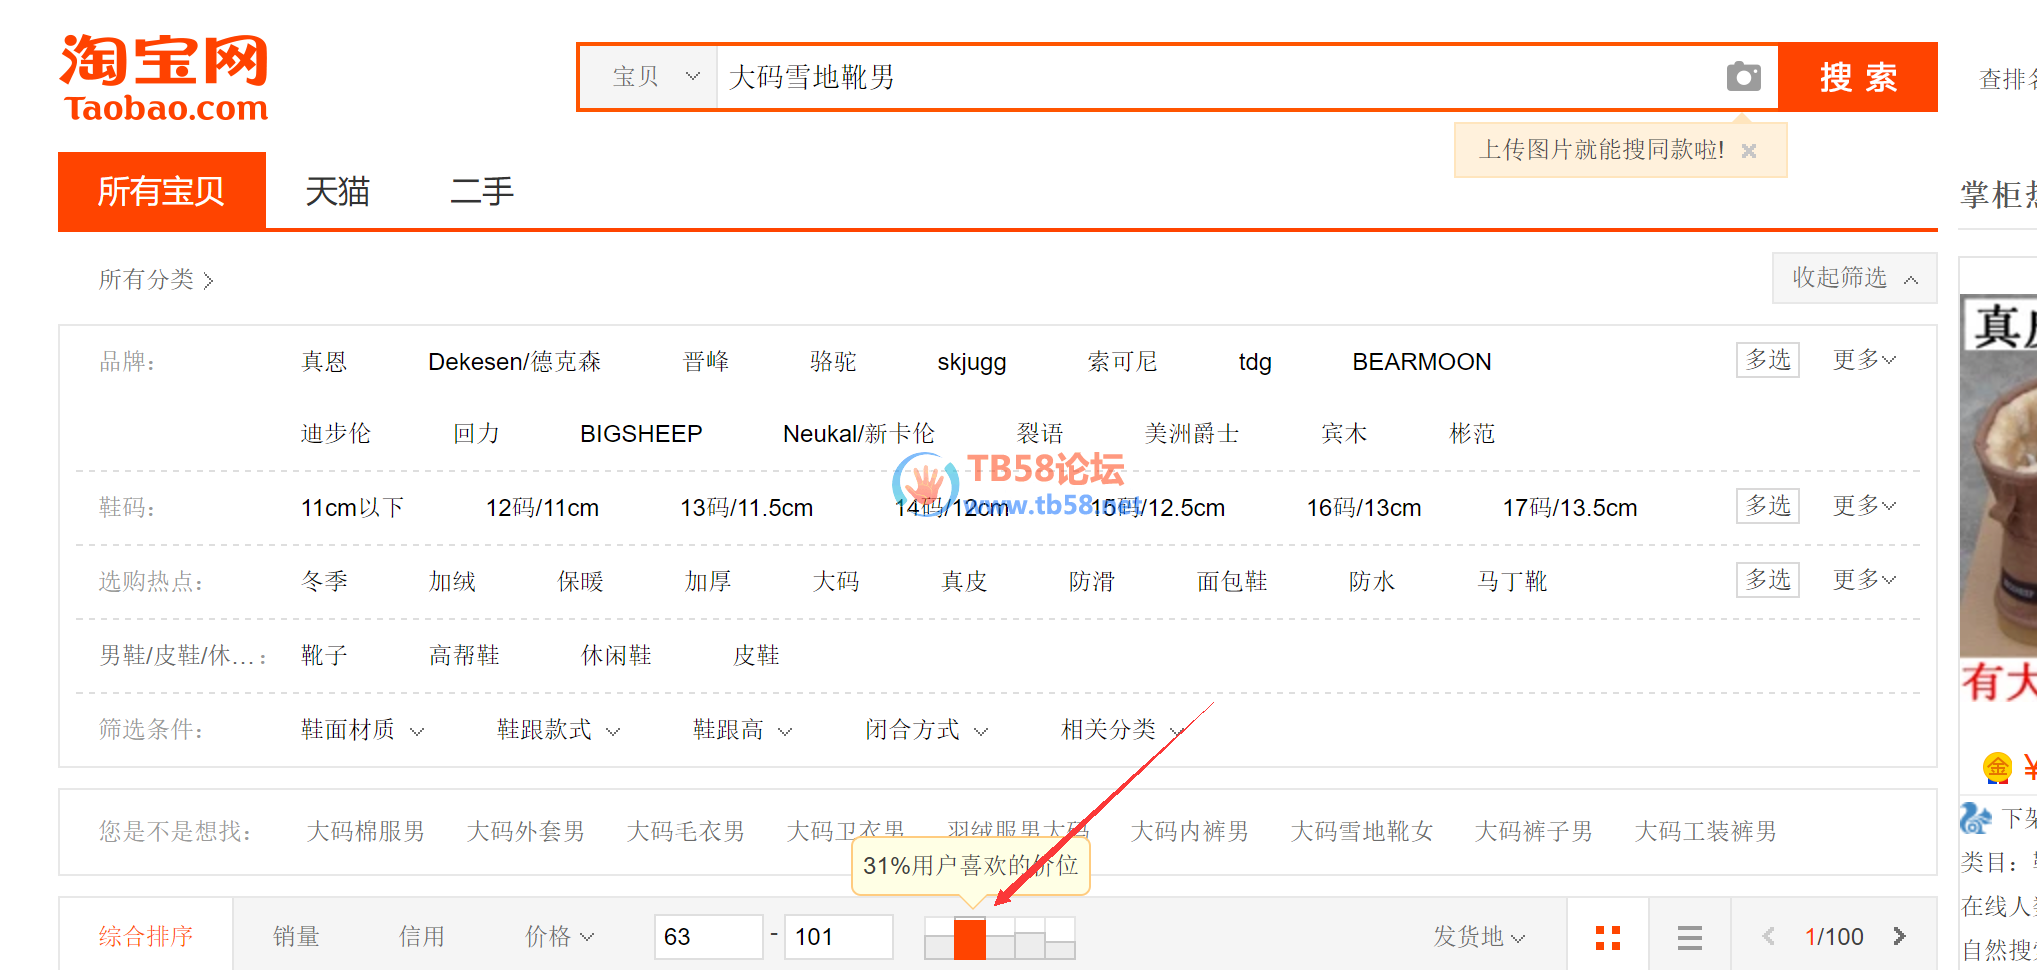Collapse filters with 收起筛选
Screen dimensions: 2037x970
tap(1853, 278)
